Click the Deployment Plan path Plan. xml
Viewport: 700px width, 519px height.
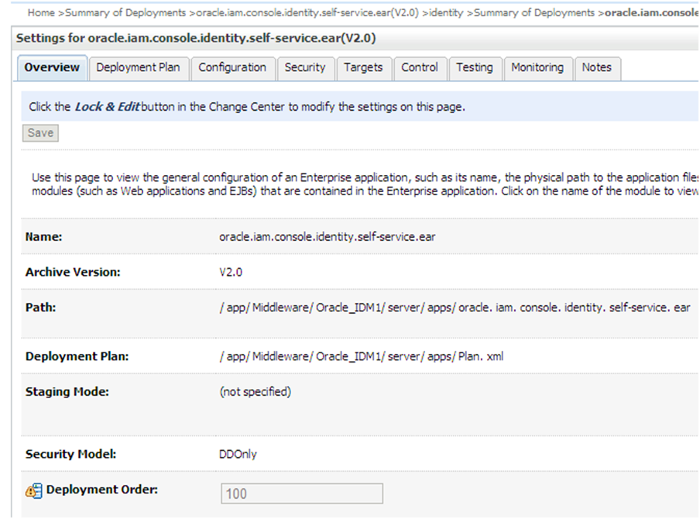tap(362, 357)
